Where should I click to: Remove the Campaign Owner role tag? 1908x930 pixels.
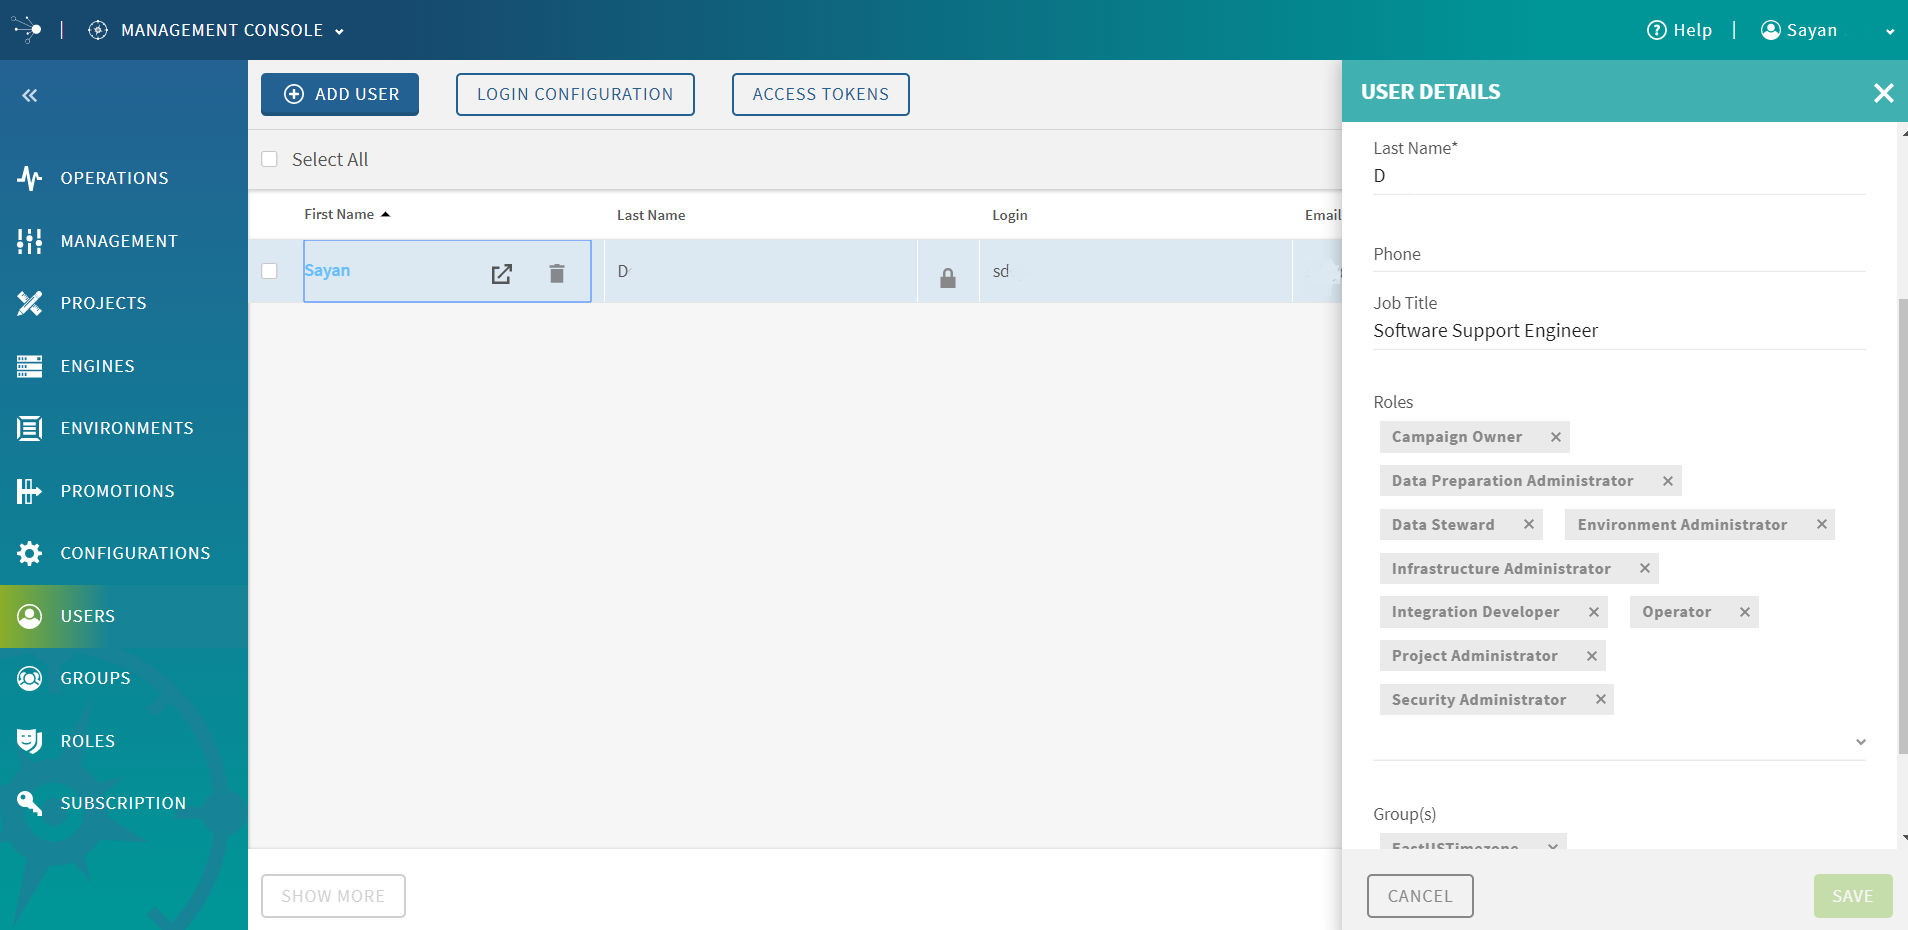point(1555,436)
